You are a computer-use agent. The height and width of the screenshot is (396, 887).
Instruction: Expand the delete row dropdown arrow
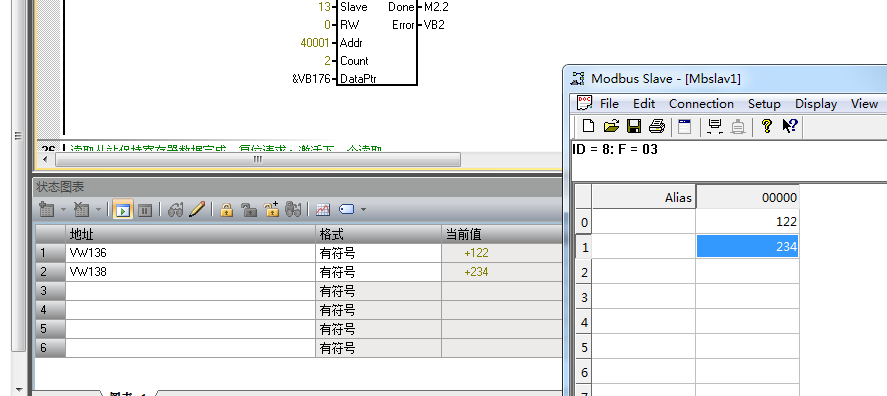(98, 210)
